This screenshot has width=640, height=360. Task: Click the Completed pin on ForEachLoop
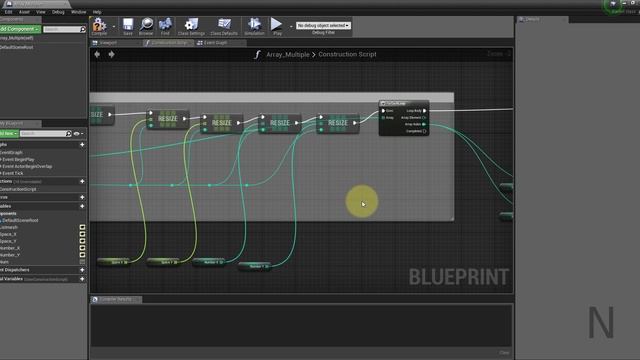tap(424, 131)
